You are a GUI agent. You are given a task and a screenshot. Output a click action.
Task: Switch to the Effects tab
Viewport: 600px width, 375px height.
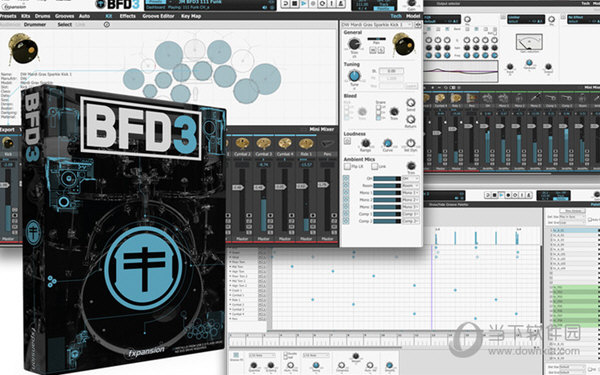click(x=128, y=16)
